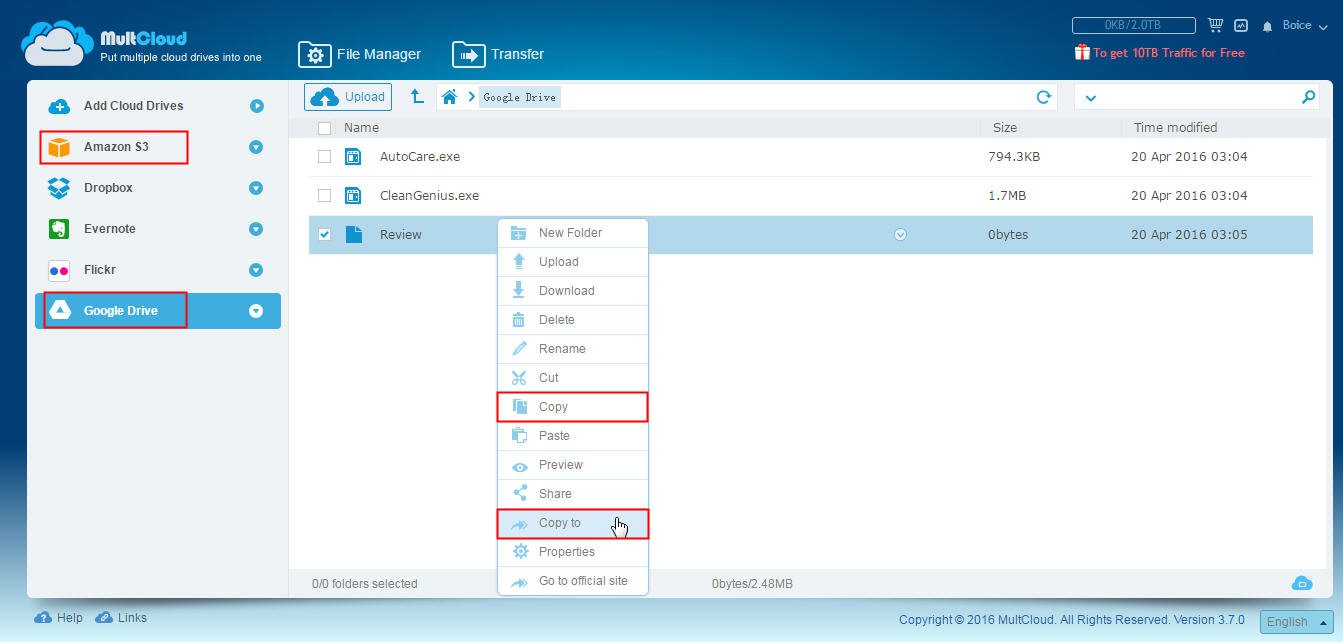The height and width of the screenshot is (643, 1343).
Task: Sort by the Time modified column
Action: point(1175,128)
